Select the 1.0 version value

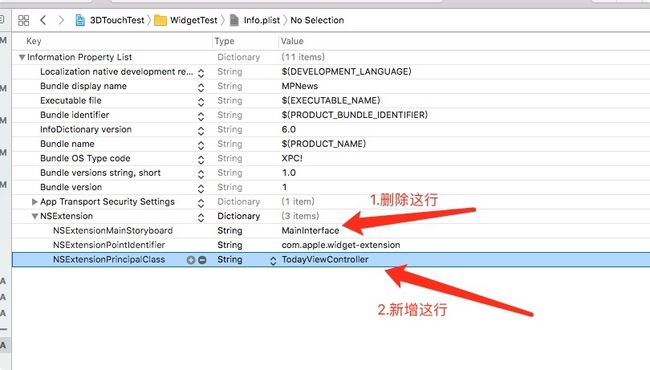pyautogui.click(x=289, y=173)
